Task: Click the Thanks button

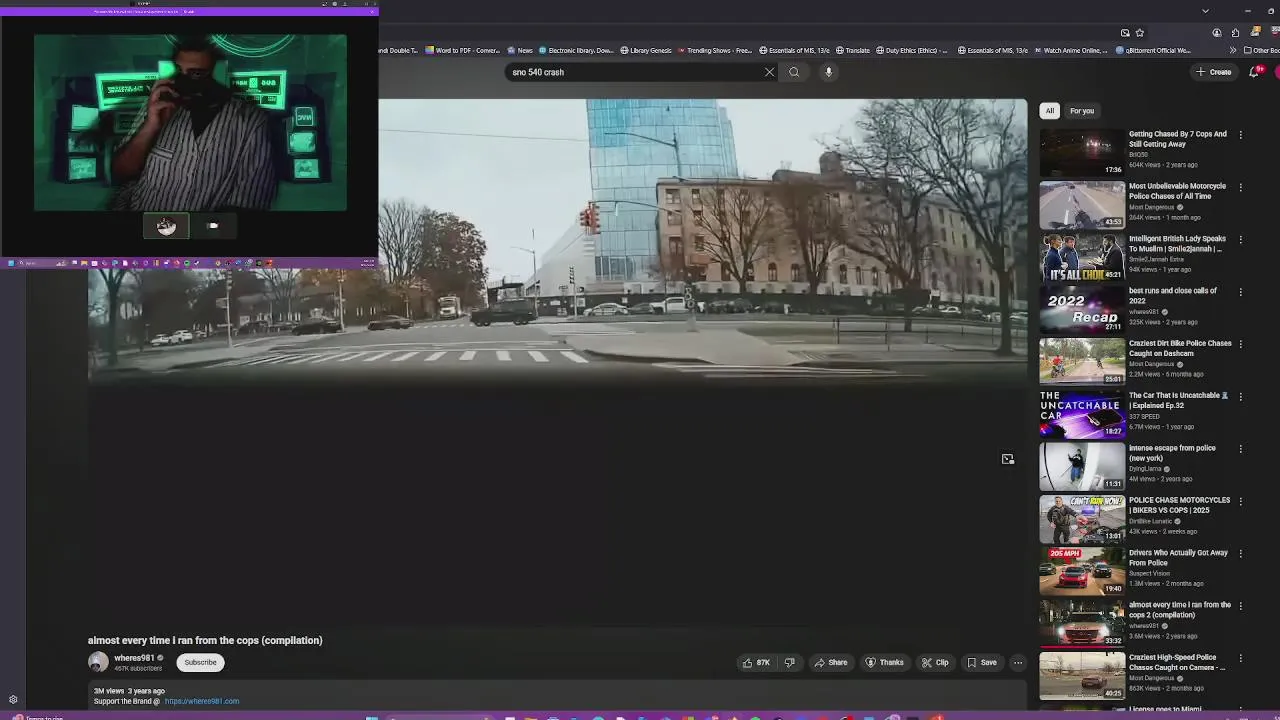Action: [x=884, y=662]
